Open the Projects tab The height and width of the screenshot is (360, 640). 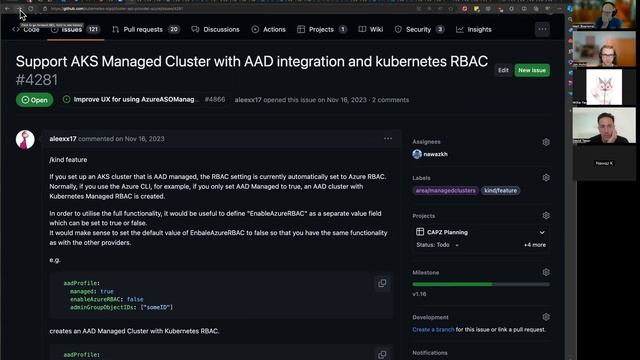pos(322,29)
